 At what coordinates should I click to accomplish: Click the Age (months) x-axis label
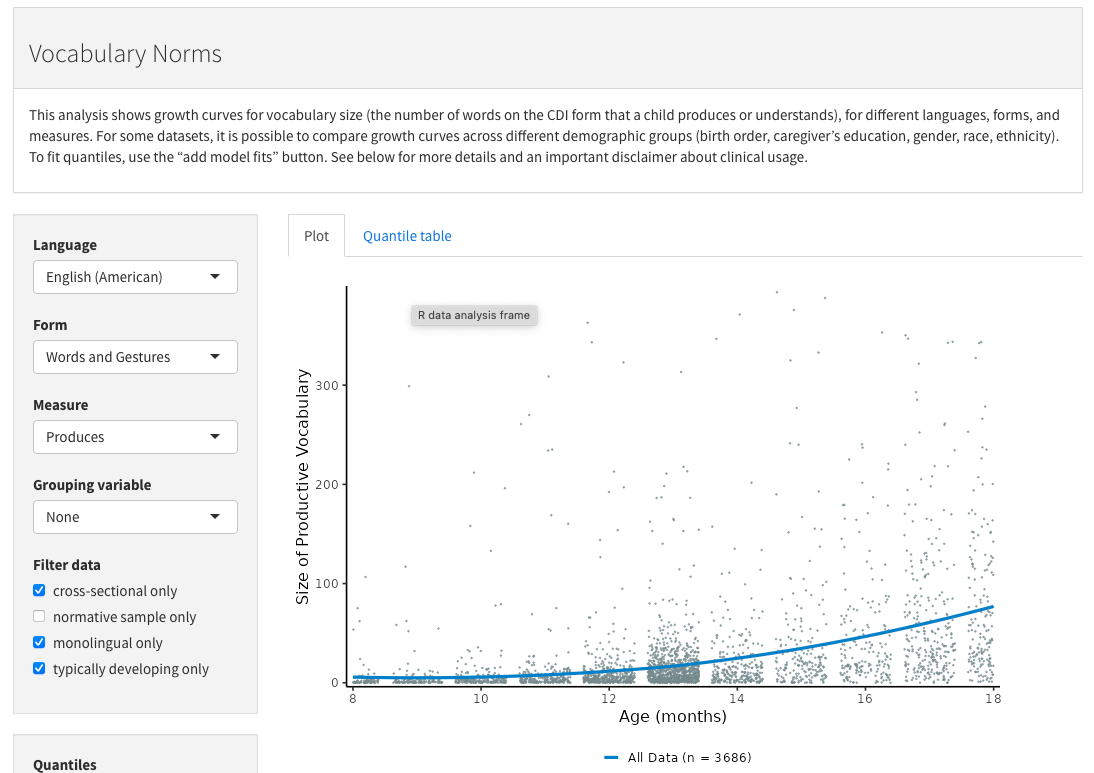pyautogui.click(x=672, y=716)
